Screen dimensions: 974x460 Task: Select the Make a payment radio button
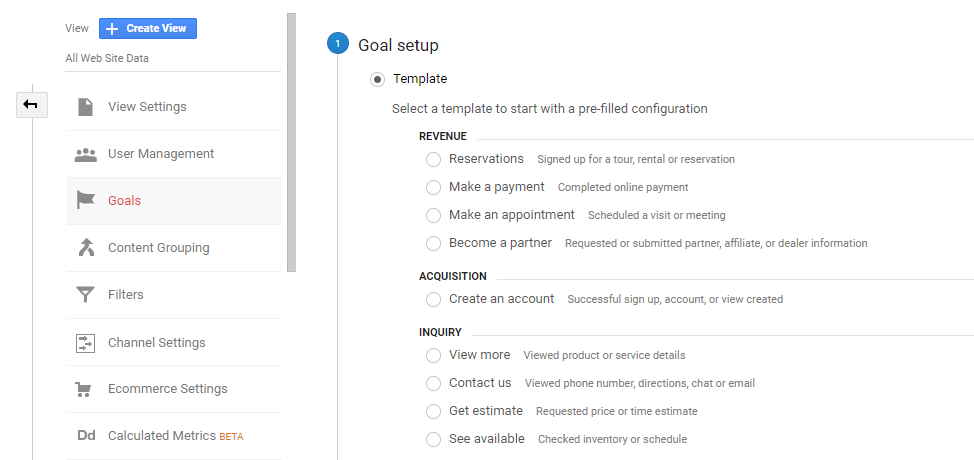point(433,187)
